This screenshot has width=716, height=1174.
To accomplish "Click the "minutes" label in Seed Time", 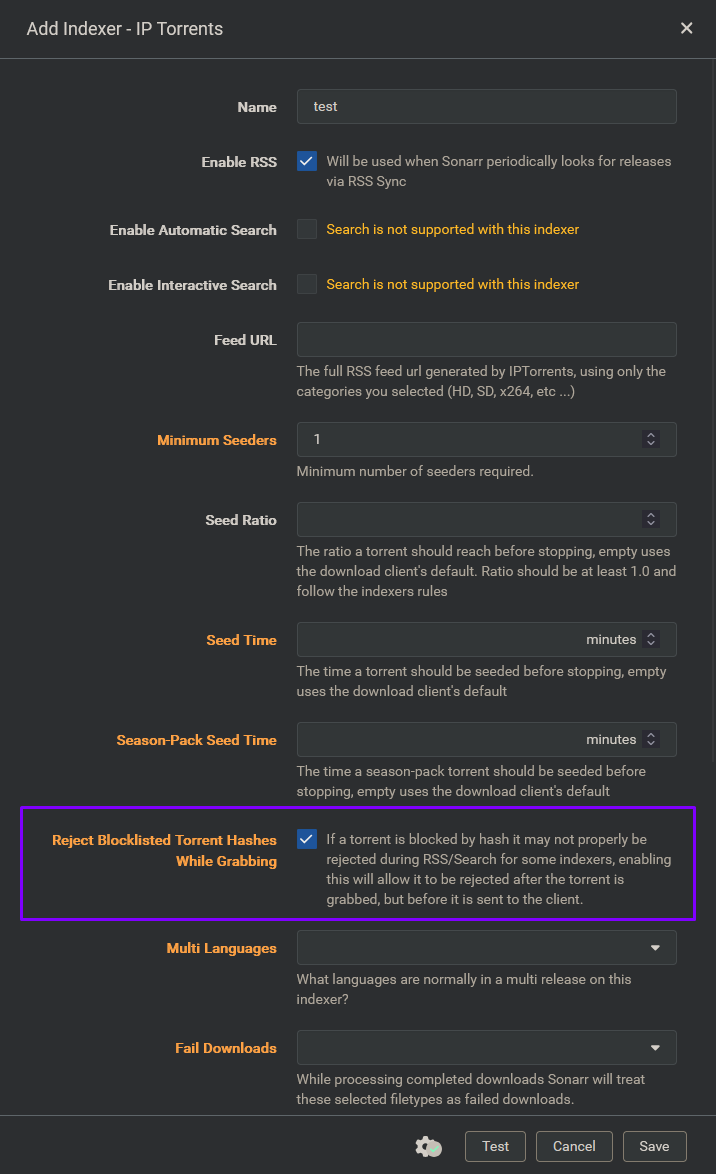I will 611,639.
